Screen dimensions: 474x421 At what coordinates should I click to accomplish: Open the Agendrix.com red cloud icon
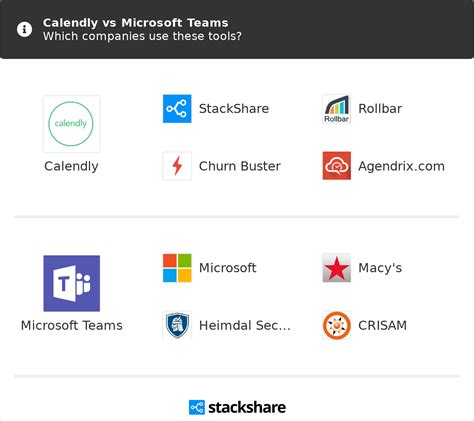pos(336,166)
